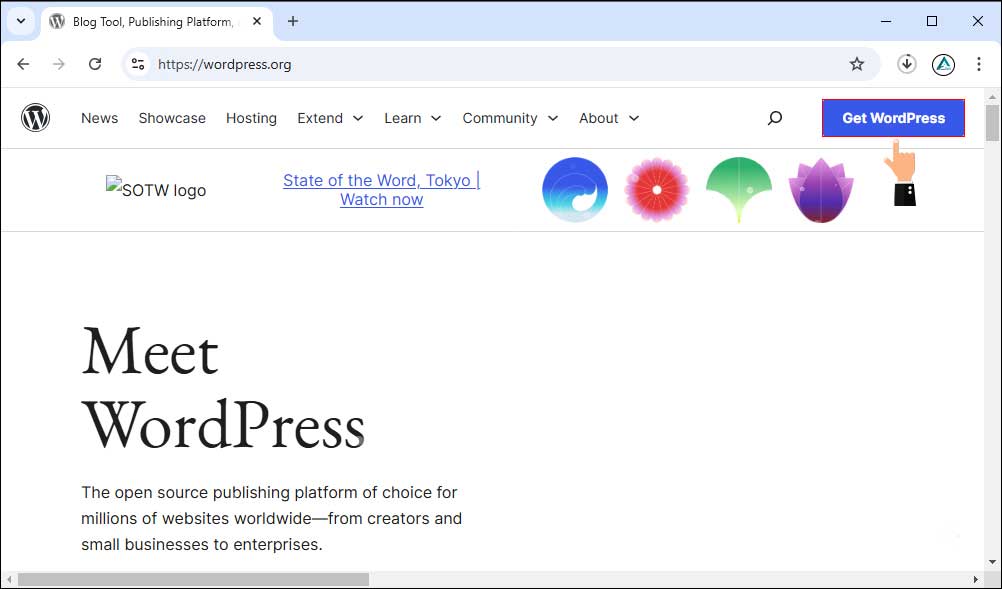Open the tab search dropdown arrow
Screen dimensions: 1002x589
tap(21, 21)
